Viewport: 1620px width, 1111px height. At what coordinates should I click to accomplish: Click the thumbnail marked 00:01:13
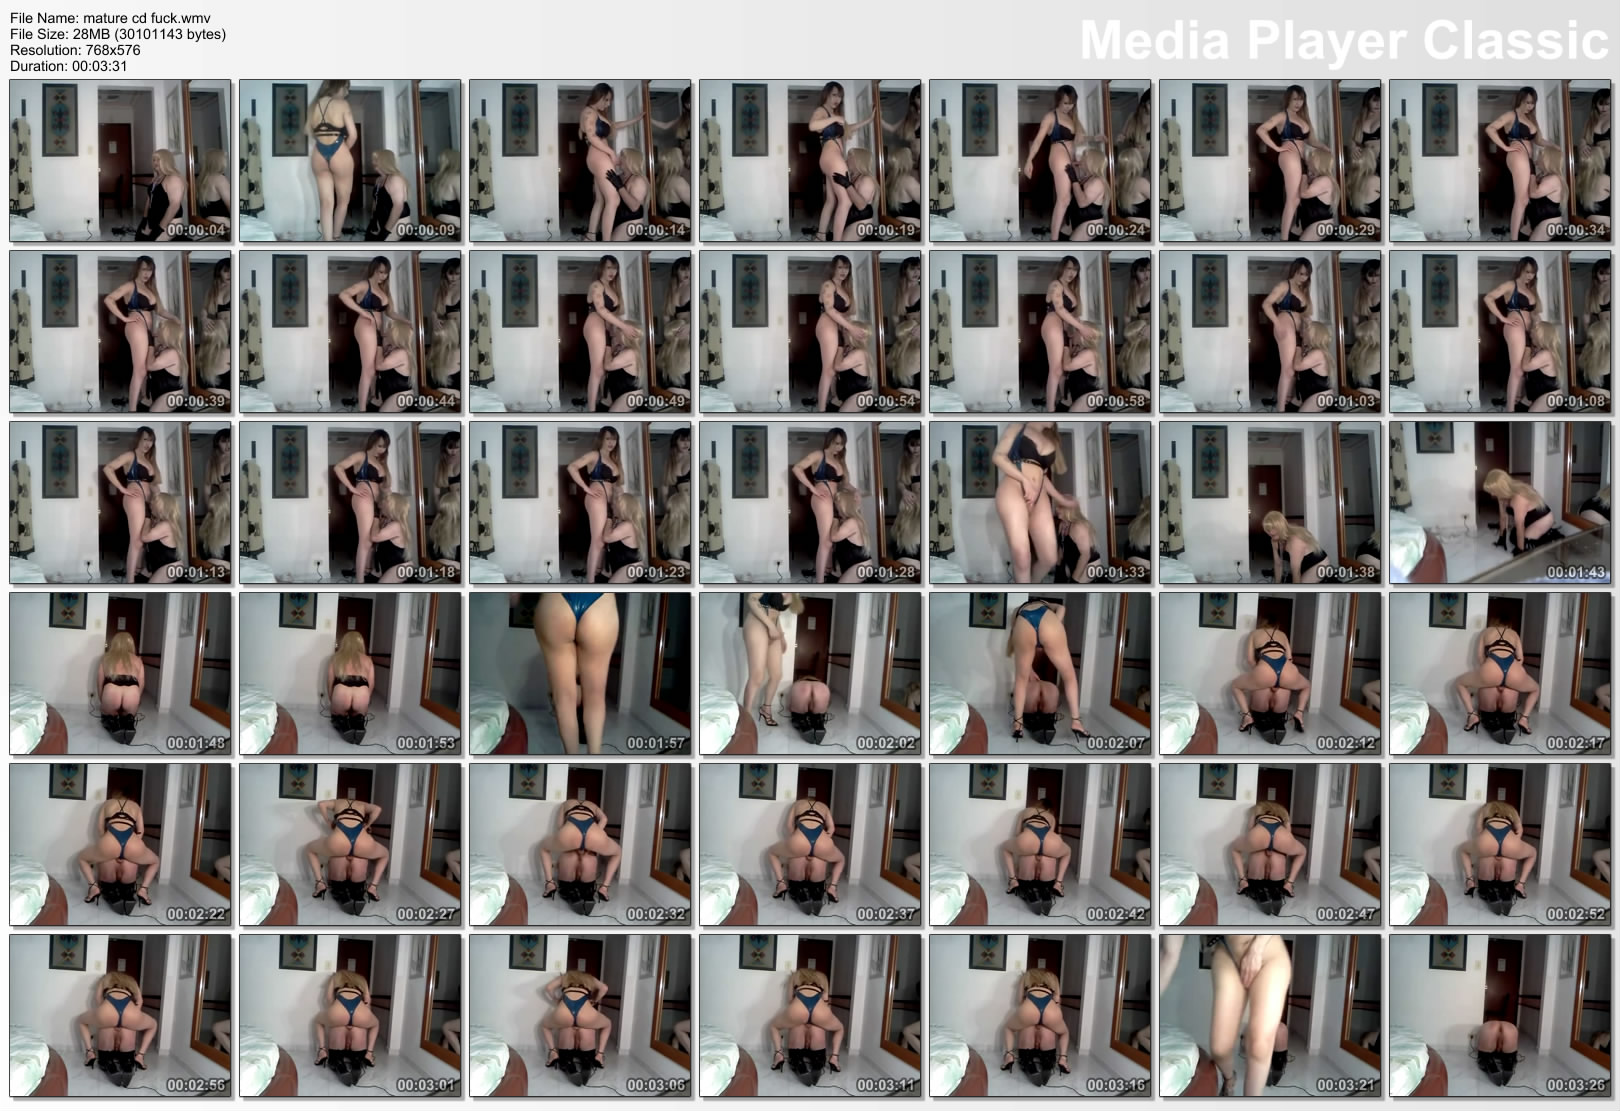(x=120, y=503)
